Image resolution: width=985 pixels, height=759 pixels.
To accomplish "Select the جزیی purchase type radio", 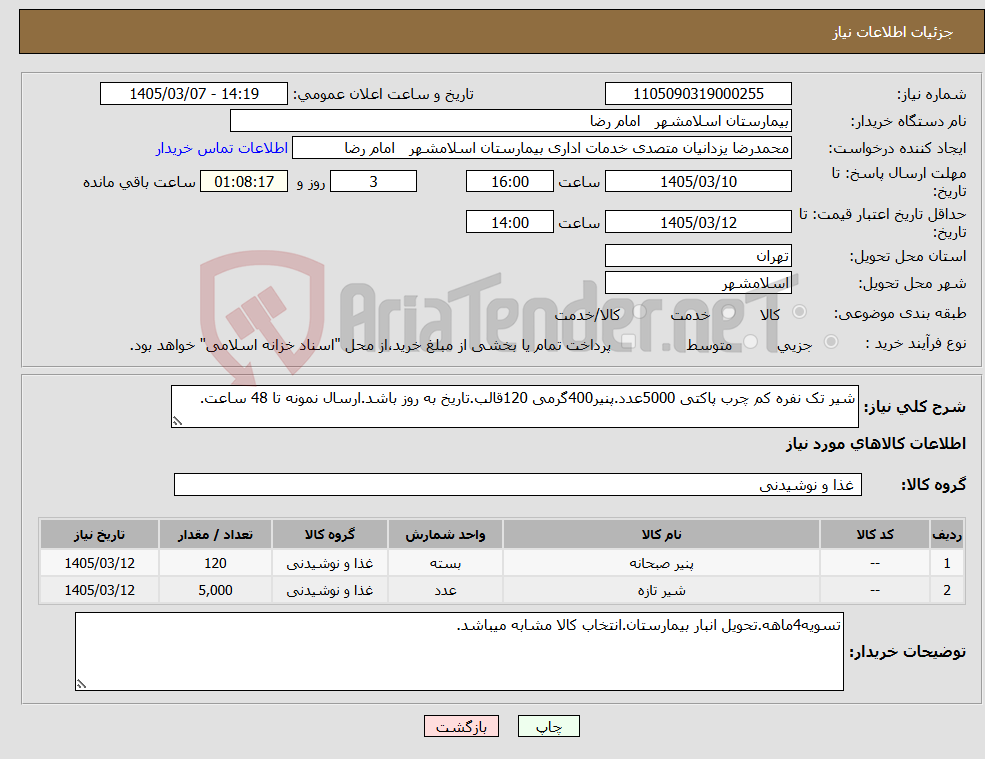I will click(830, 342).
